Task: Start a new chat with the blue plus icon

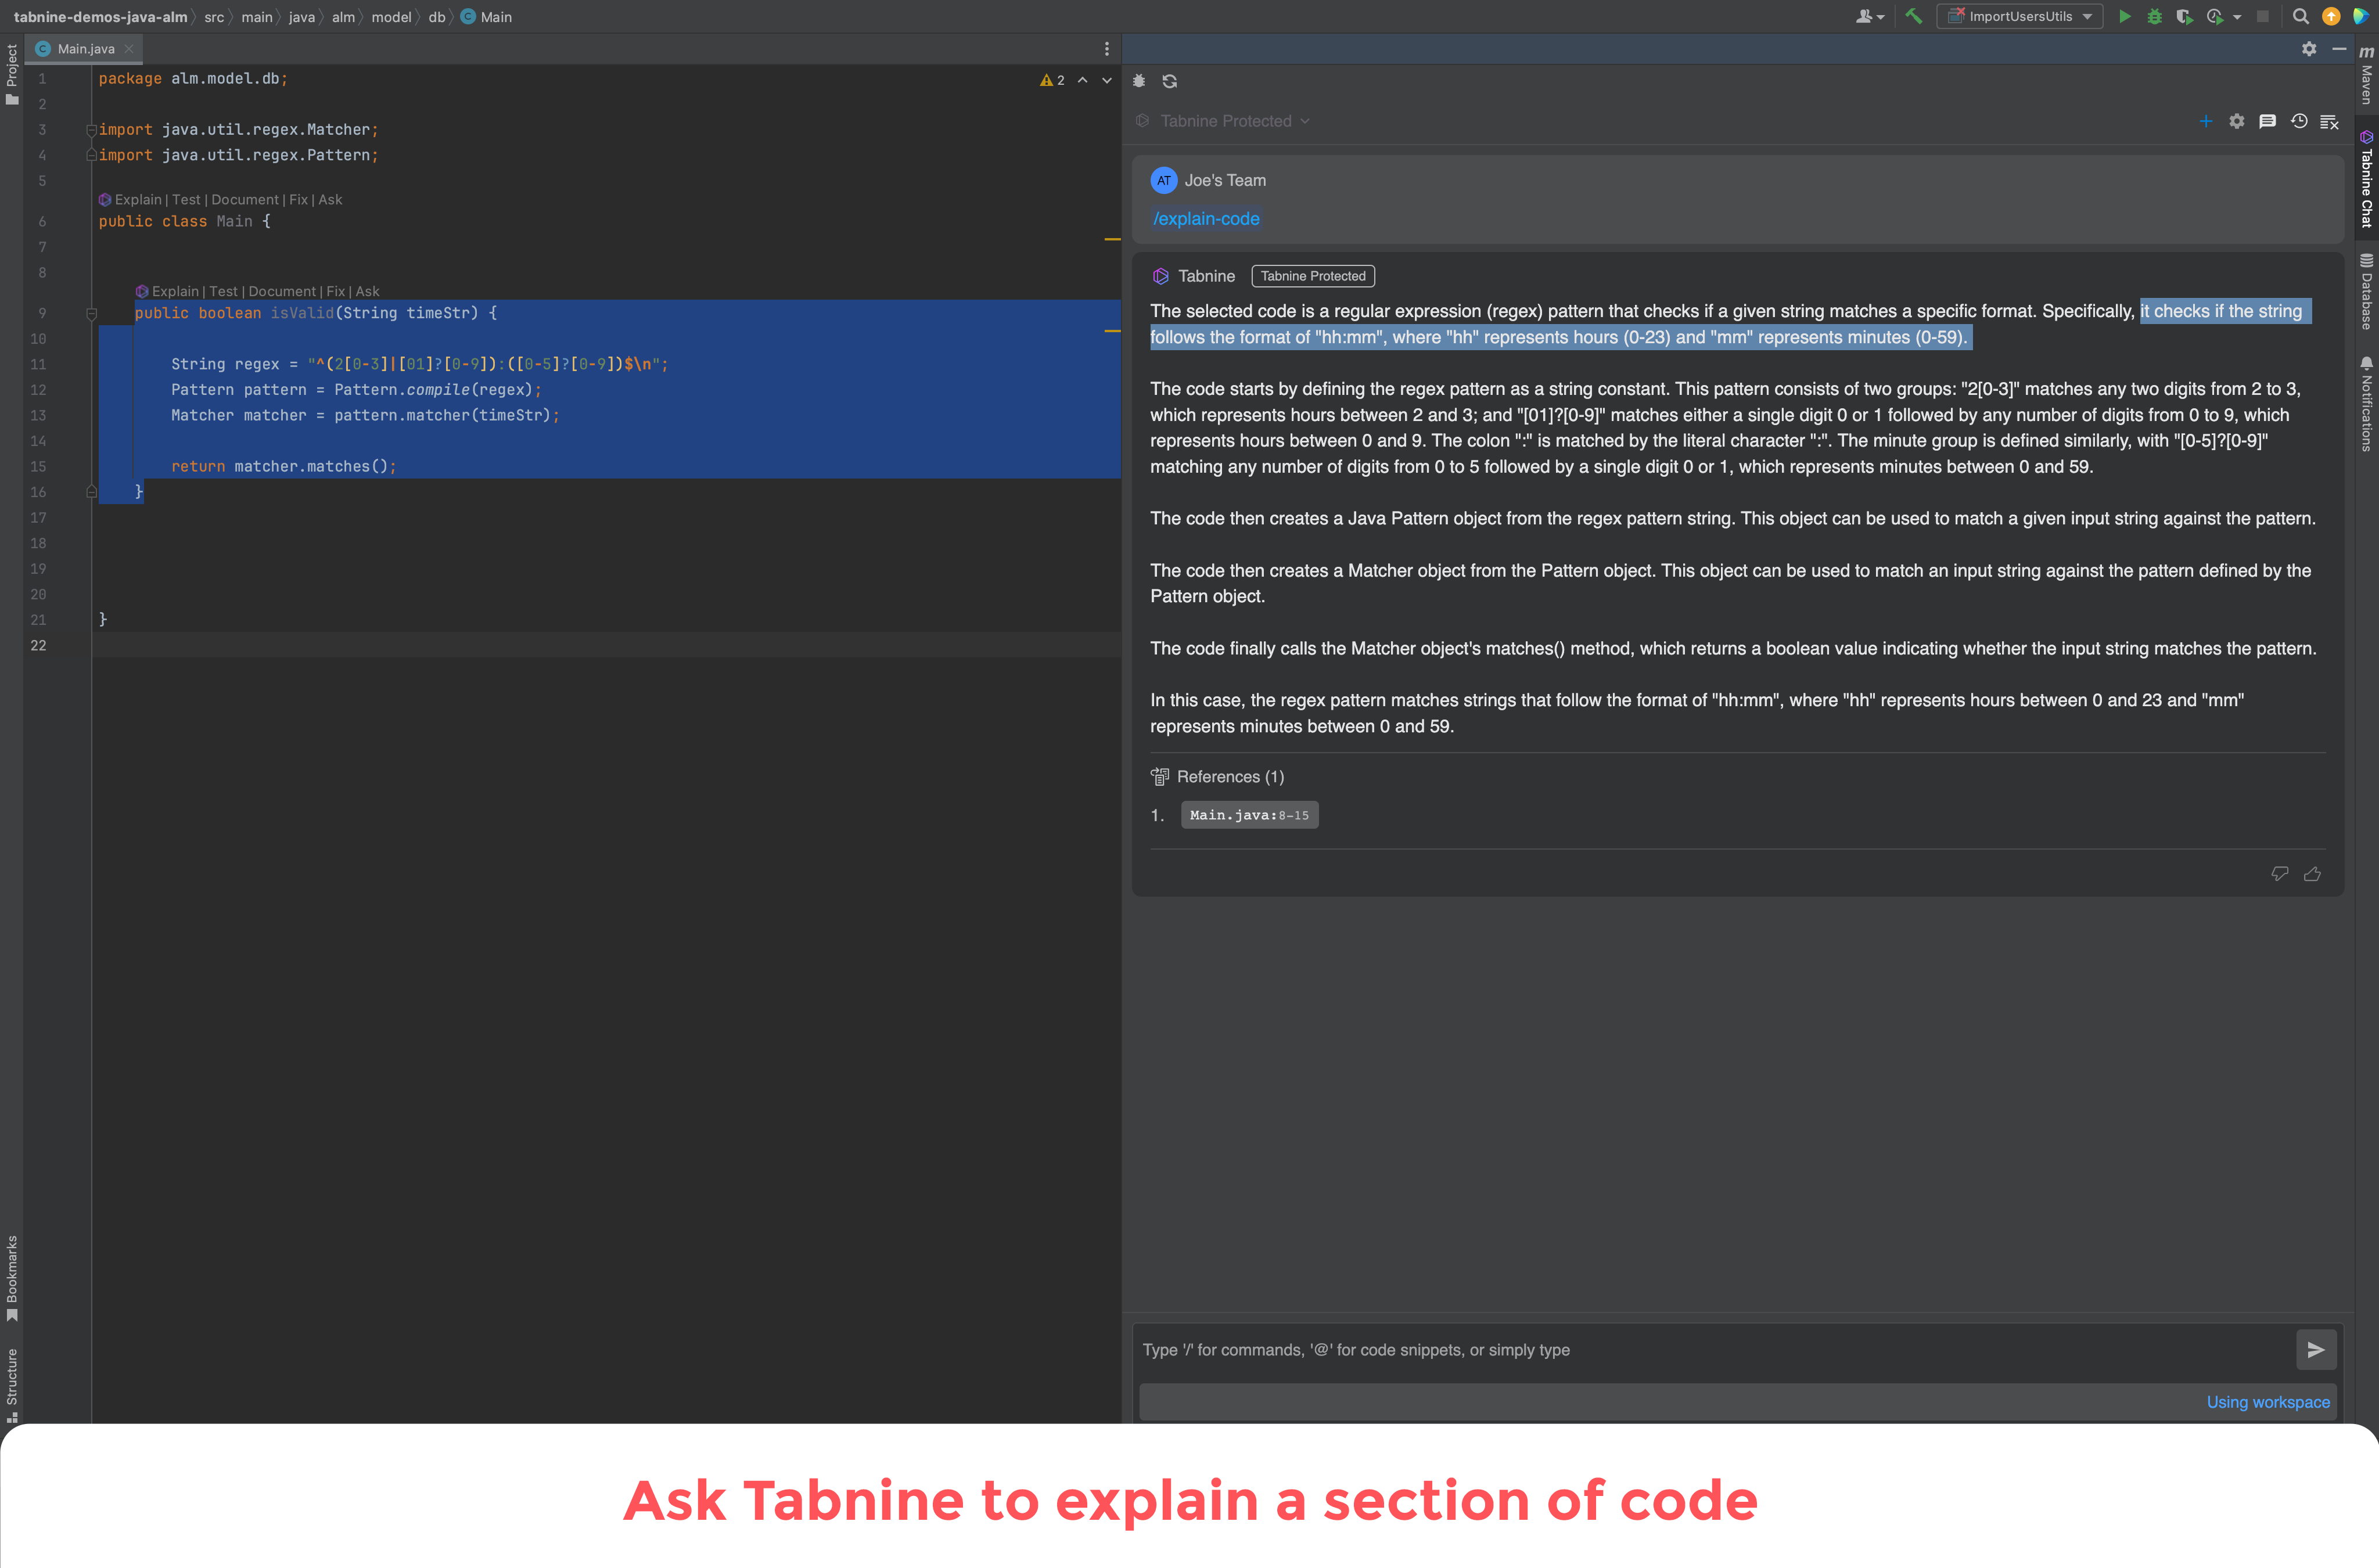Action: click(x=2206, y=121)
